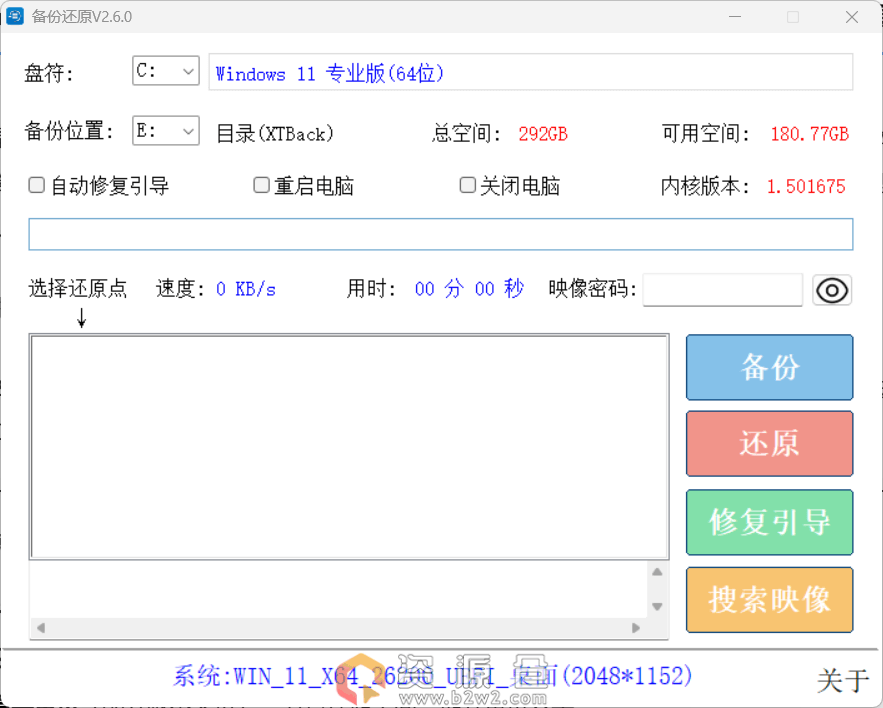Click the scroll down arrow in log panel
This screenshot has height=708, width=883.
tap(657, 607)
